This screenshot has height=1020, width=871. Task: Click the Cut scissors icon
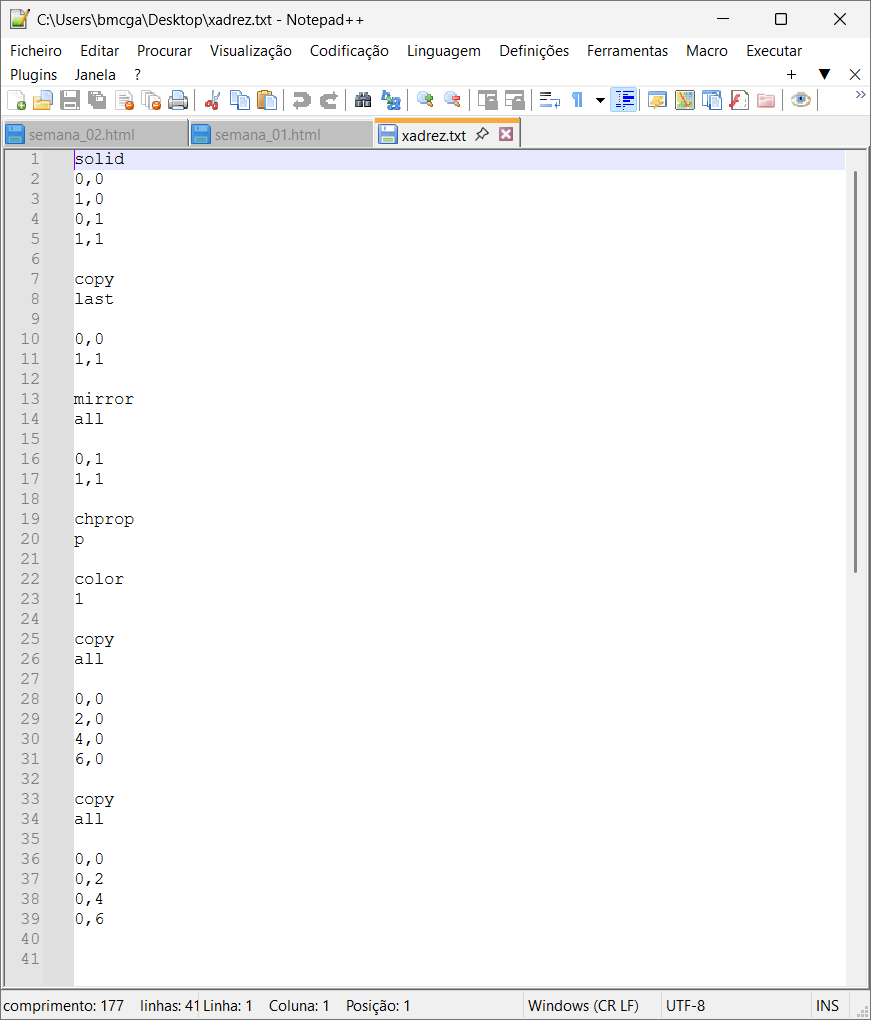tap(212, 100)
